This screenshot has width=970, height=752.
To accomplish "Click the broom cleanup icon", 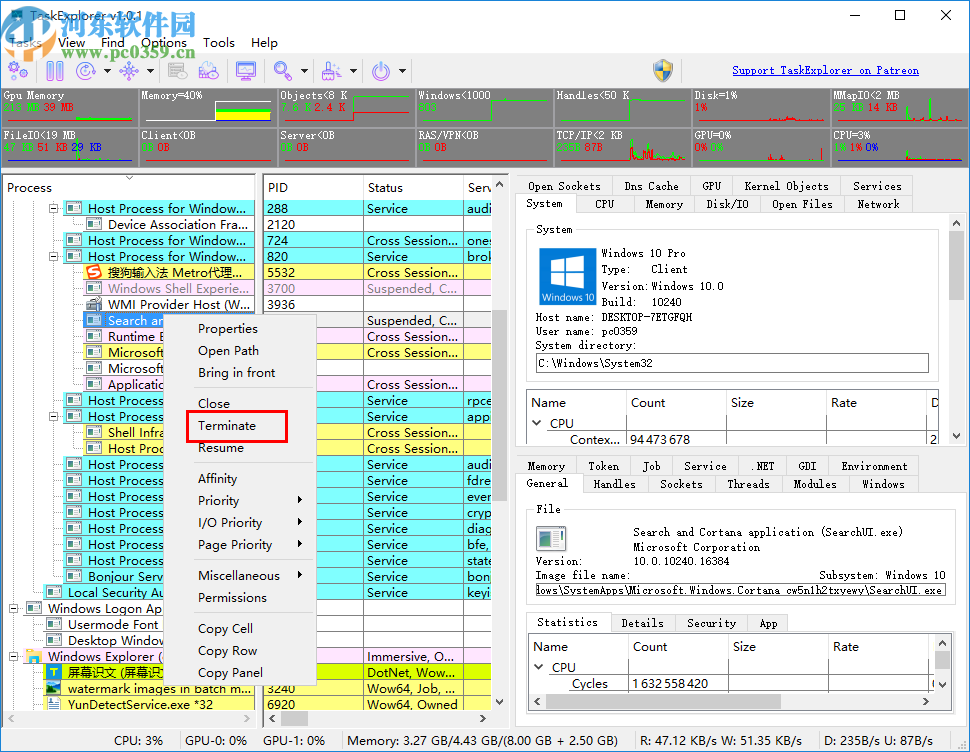I will 331,71.
